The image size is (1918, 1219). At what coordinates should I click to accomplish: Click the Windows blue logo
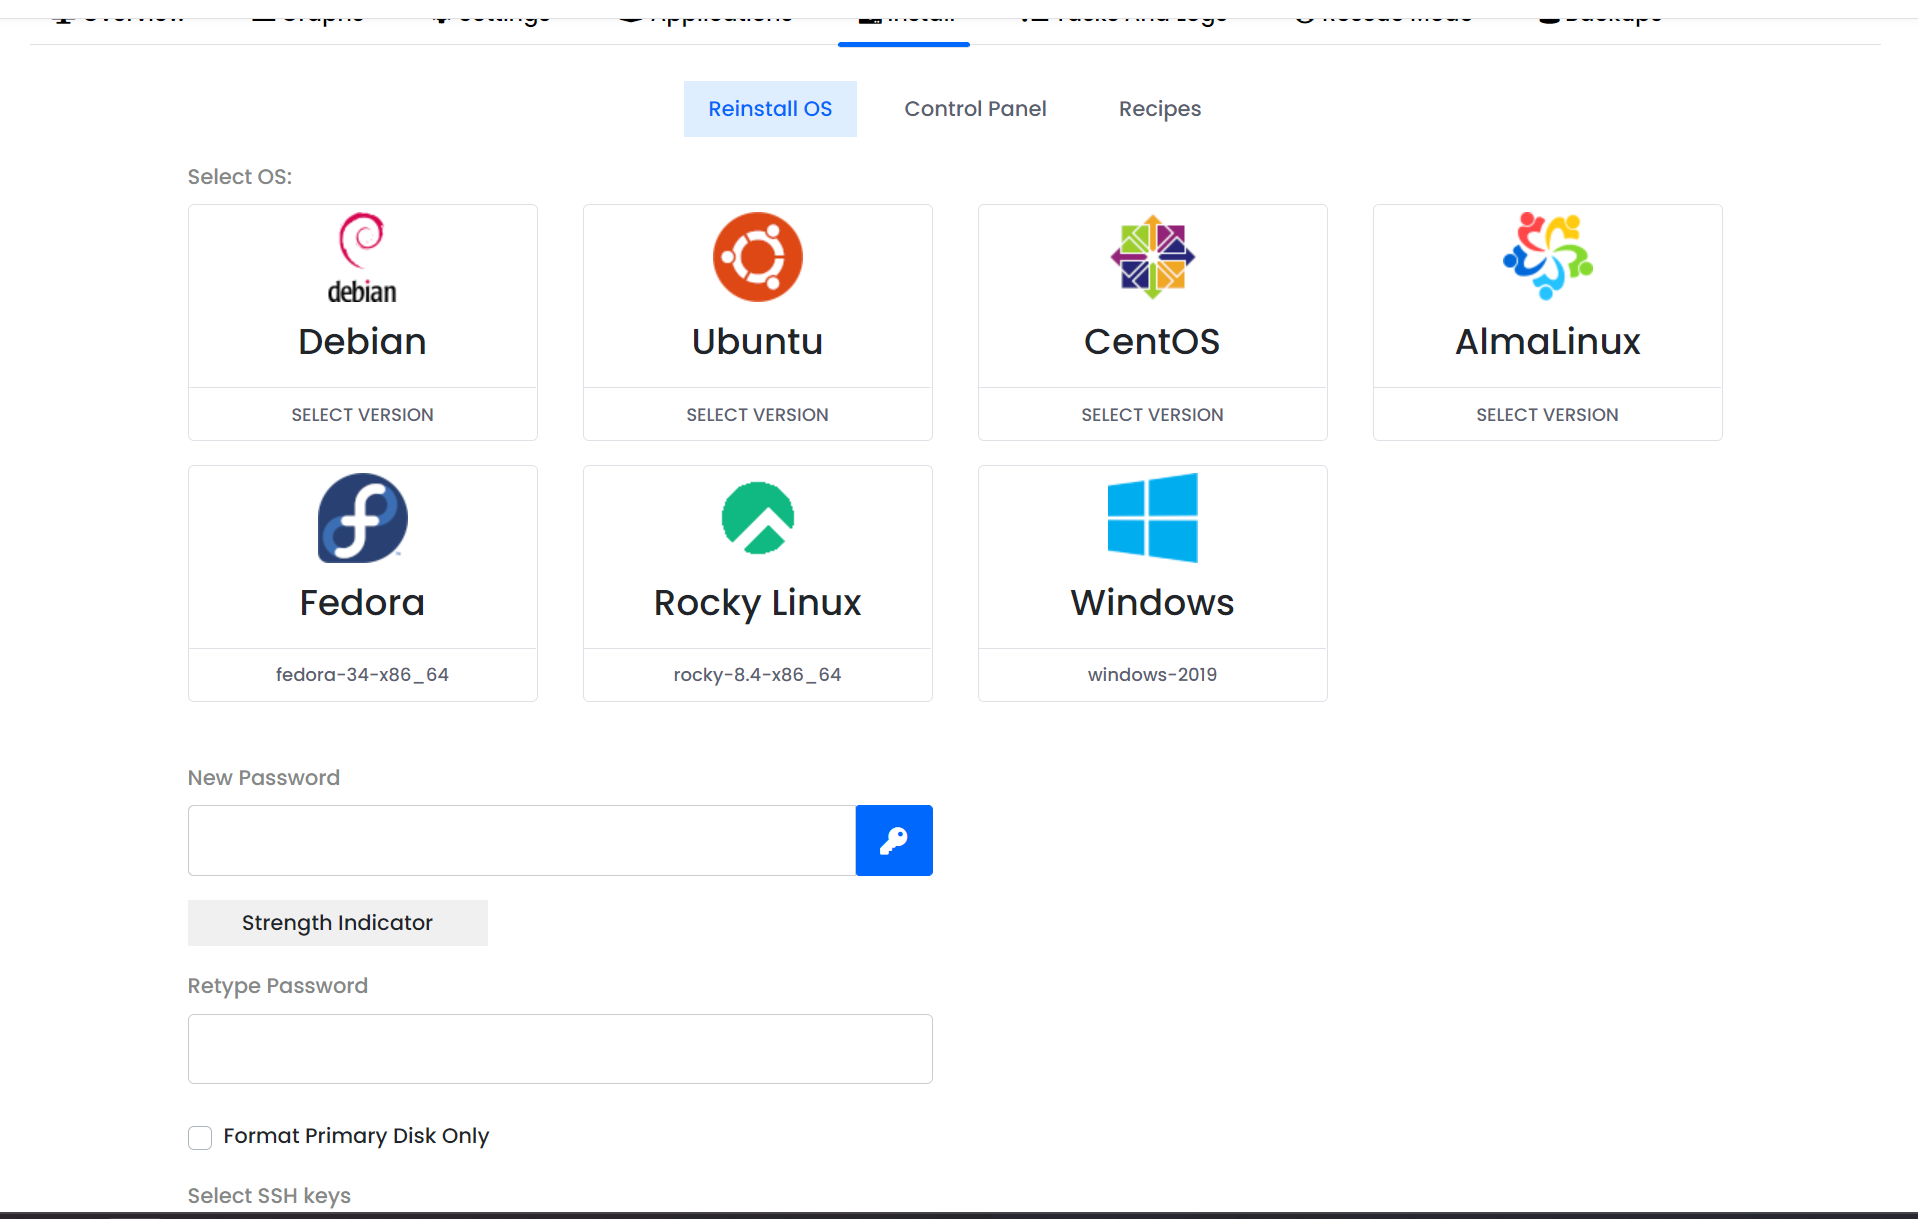pos(1152,518)
